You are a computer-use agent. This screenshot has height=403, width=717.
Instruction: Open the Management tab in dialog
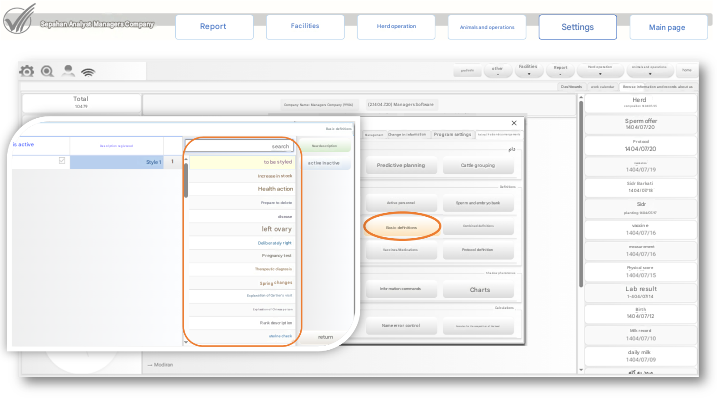(x=374, y=134)
